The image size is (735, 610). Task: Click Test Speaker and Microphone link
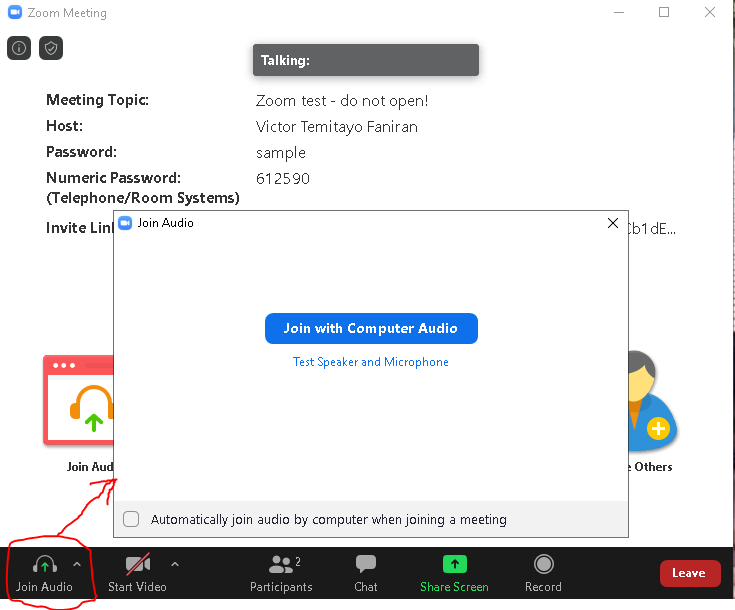coord(371,362)
